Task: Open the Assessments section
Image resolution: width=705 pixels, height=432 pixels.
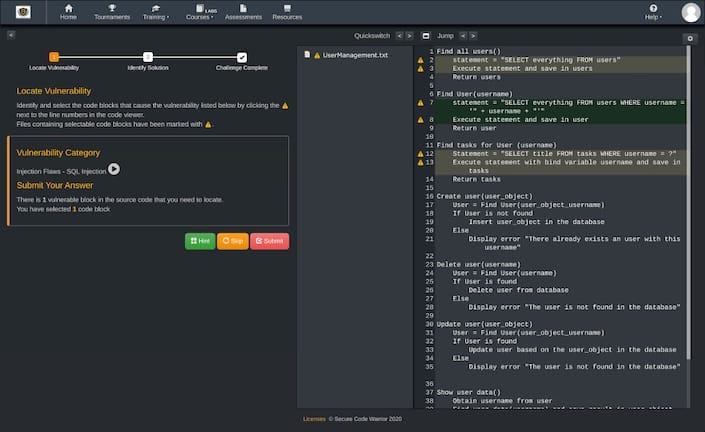Action: pos(243,13)
